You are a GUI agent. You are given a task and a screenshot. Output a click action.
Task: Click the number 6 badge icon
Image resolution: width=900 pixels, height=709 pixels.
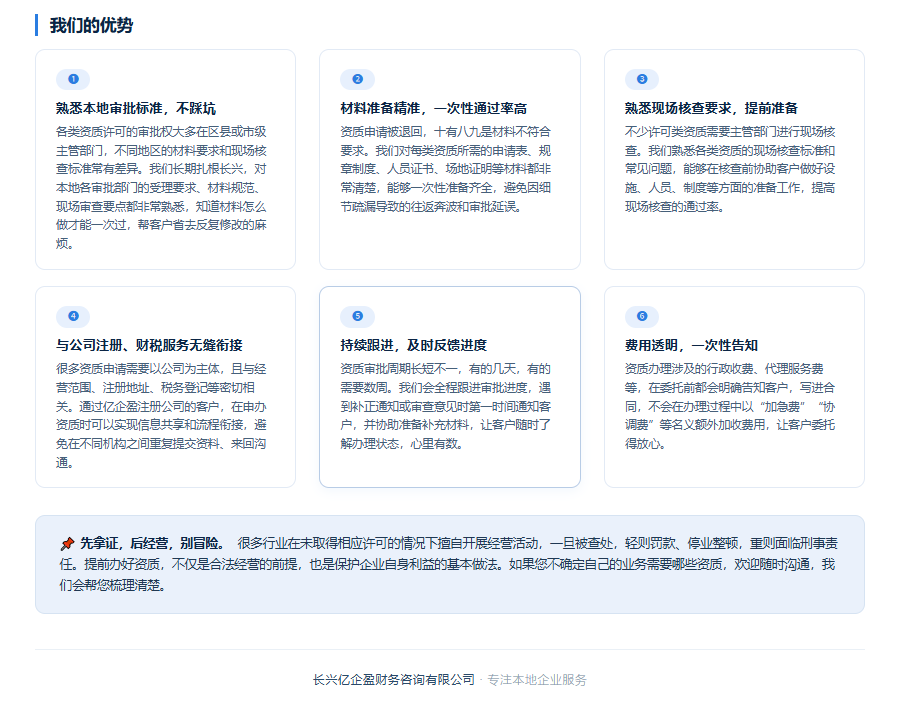click(642, 316)
